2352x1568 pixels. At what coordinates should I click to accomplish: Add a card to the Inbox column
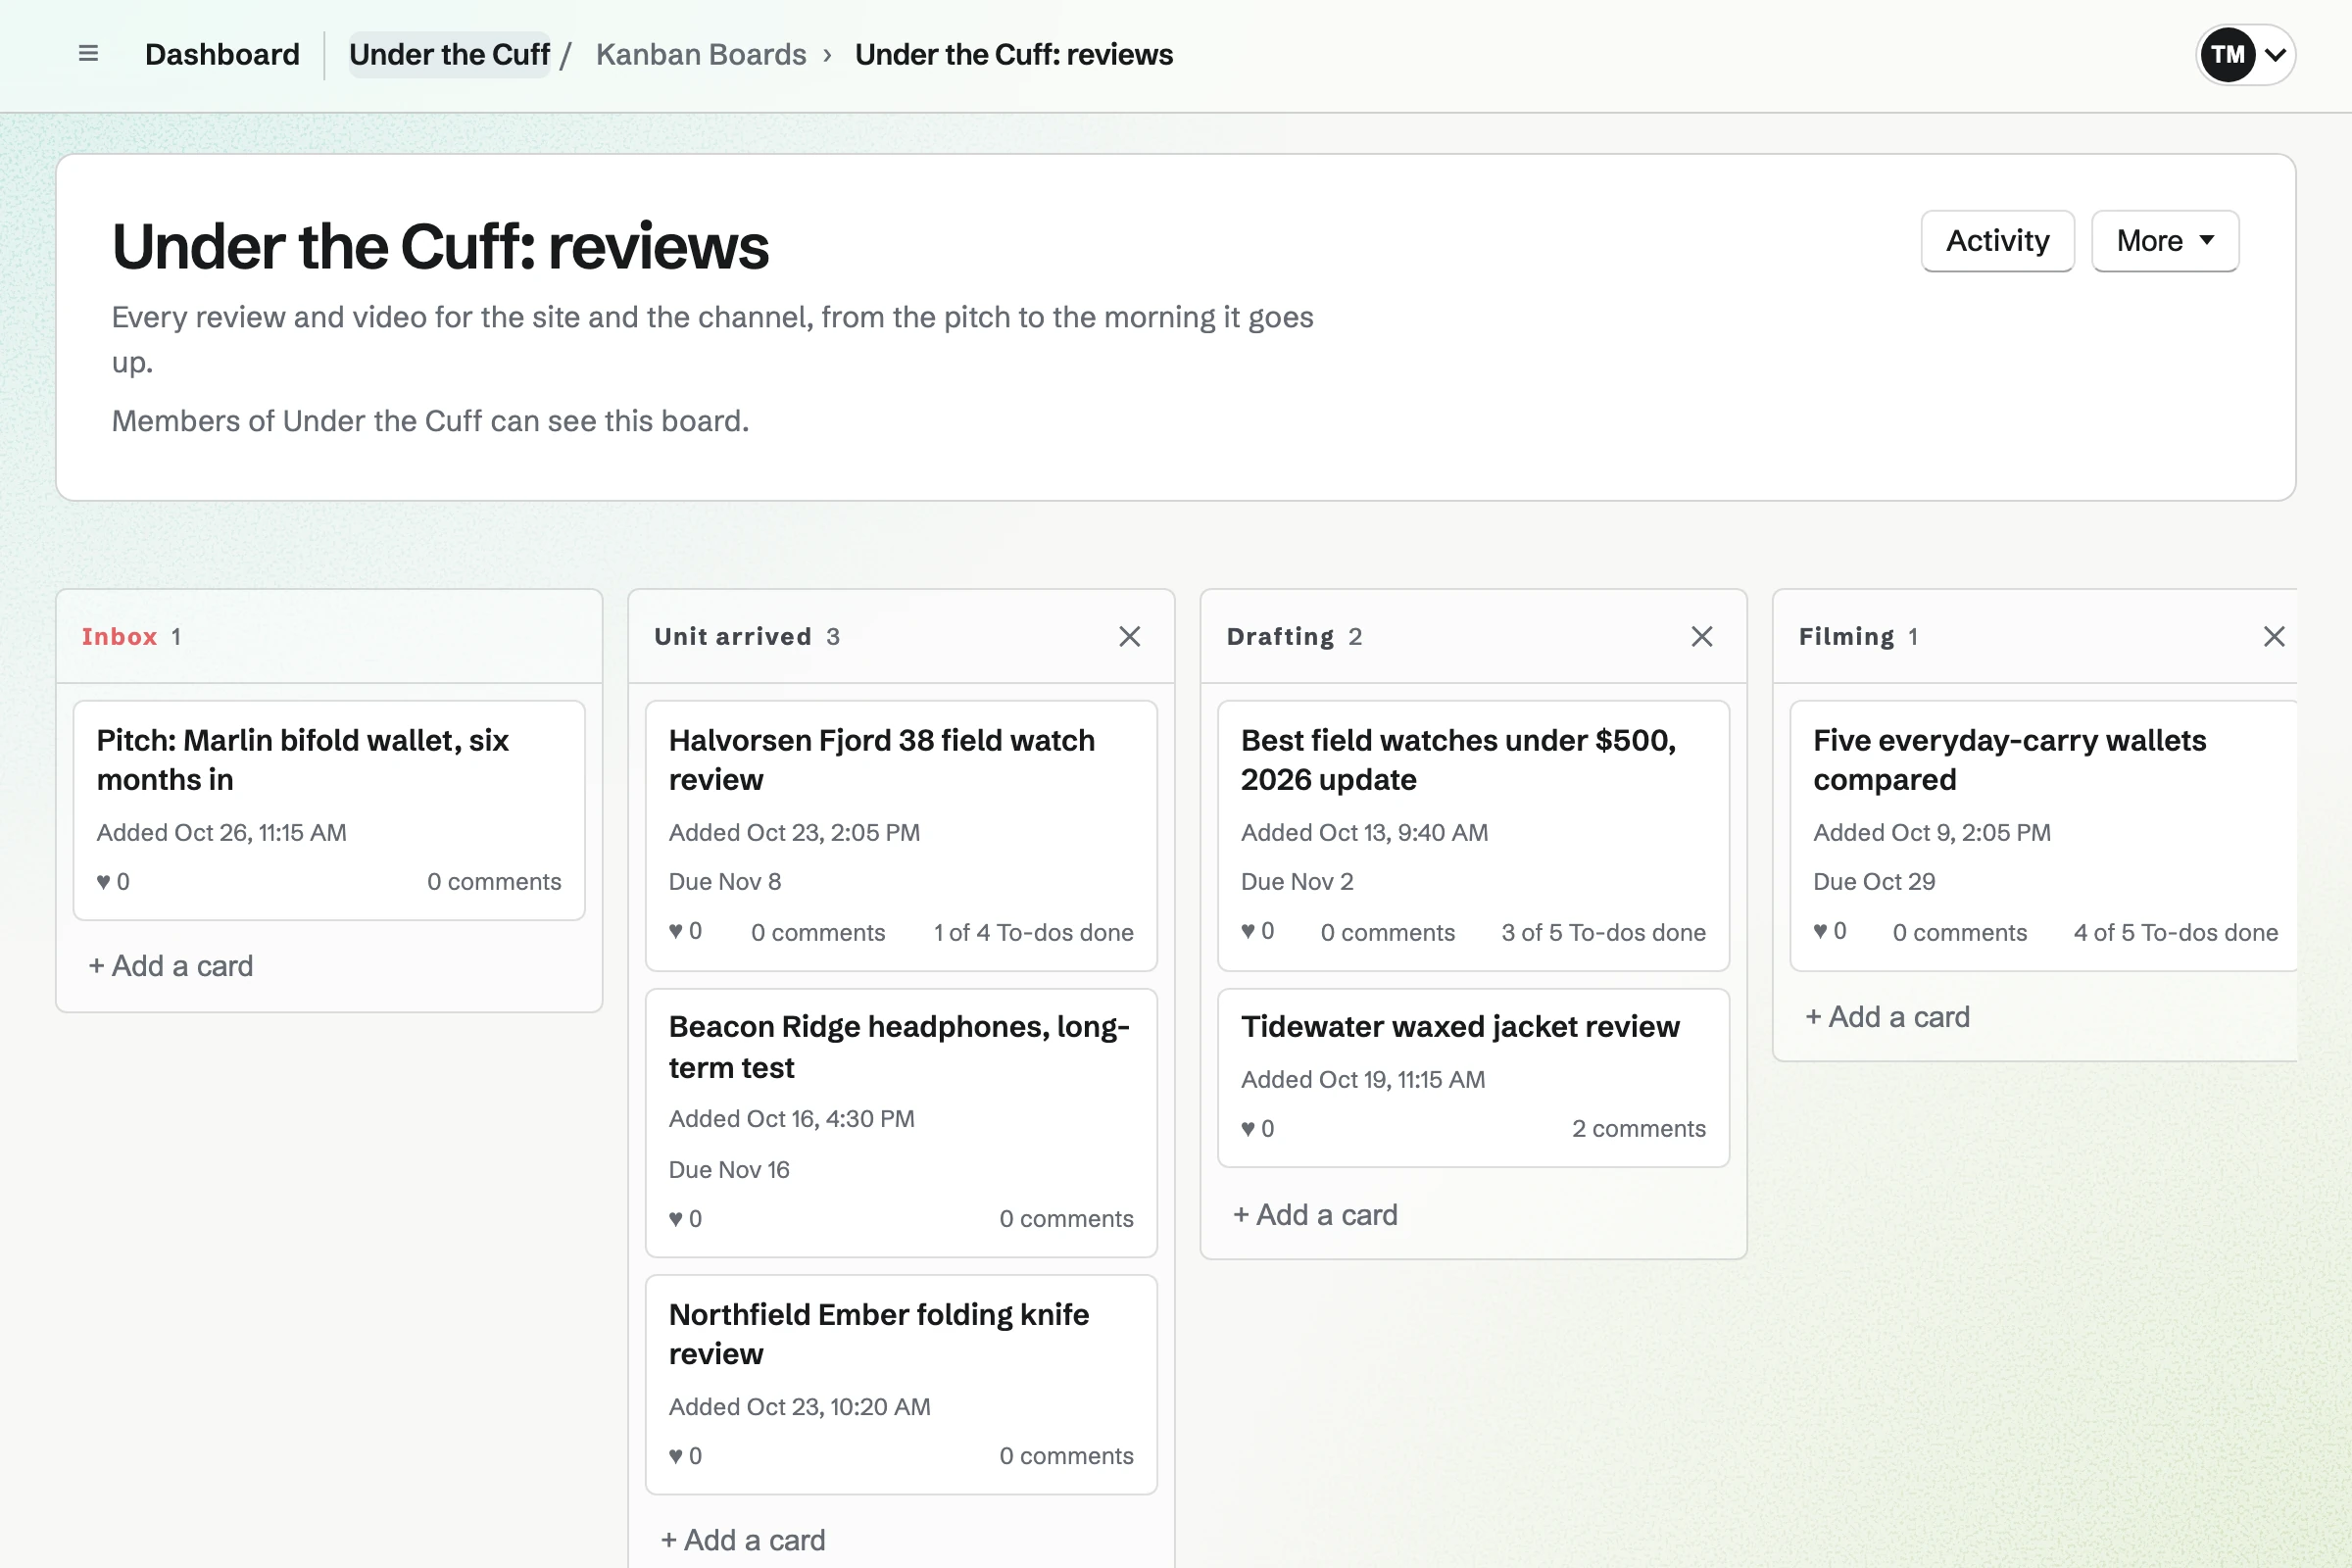(171, 966)
